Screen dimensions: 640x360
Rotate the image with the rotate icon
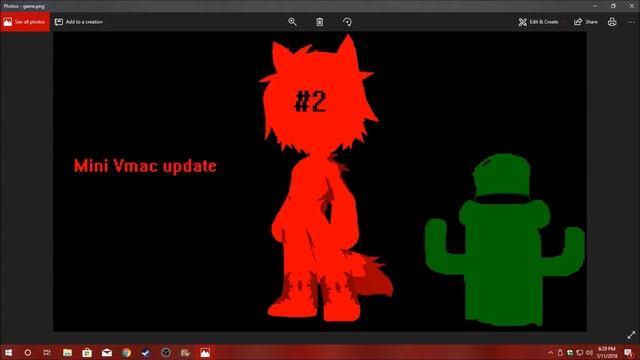(x=347, y=22)
